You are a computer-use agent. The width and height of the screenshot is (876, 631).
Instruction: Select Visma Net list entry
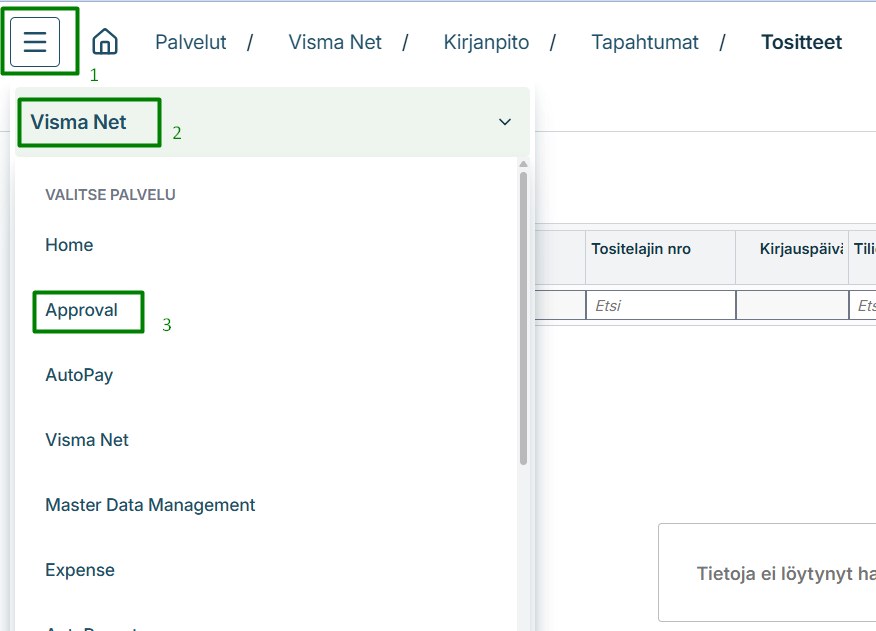point(87,440)
